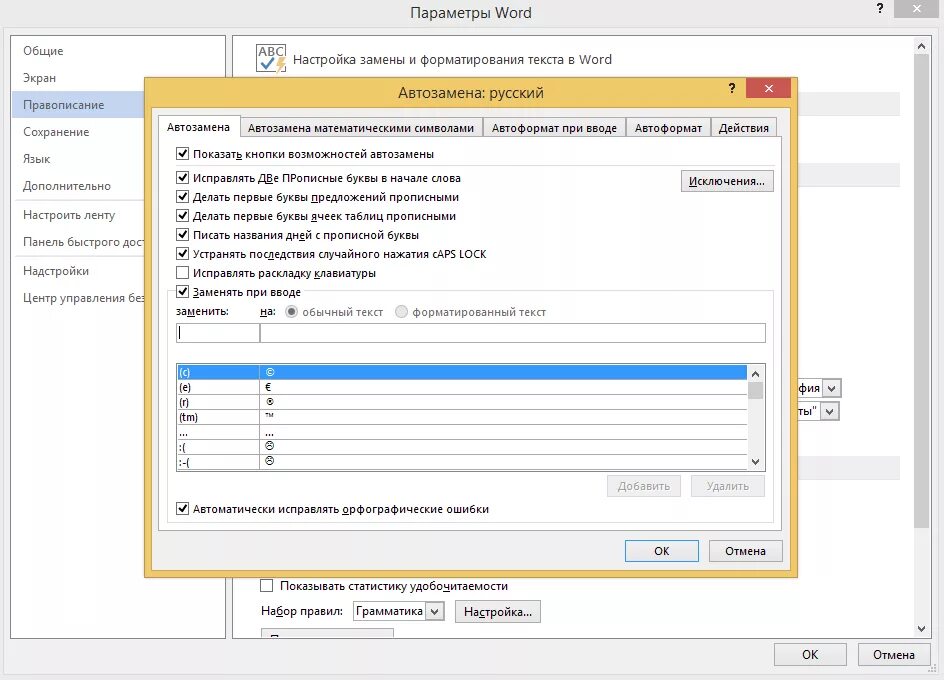
Task: Select the '(r)' registered symbol row
Action: [462, 402]
